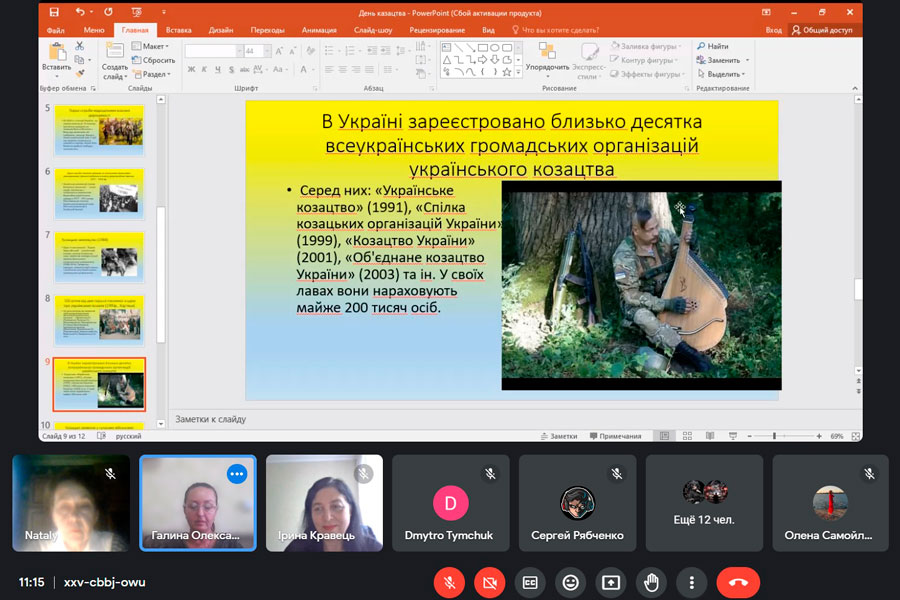Expand the Выделить selection dropdown
Viewport: 900px width, 600px height.
(723, 74)
